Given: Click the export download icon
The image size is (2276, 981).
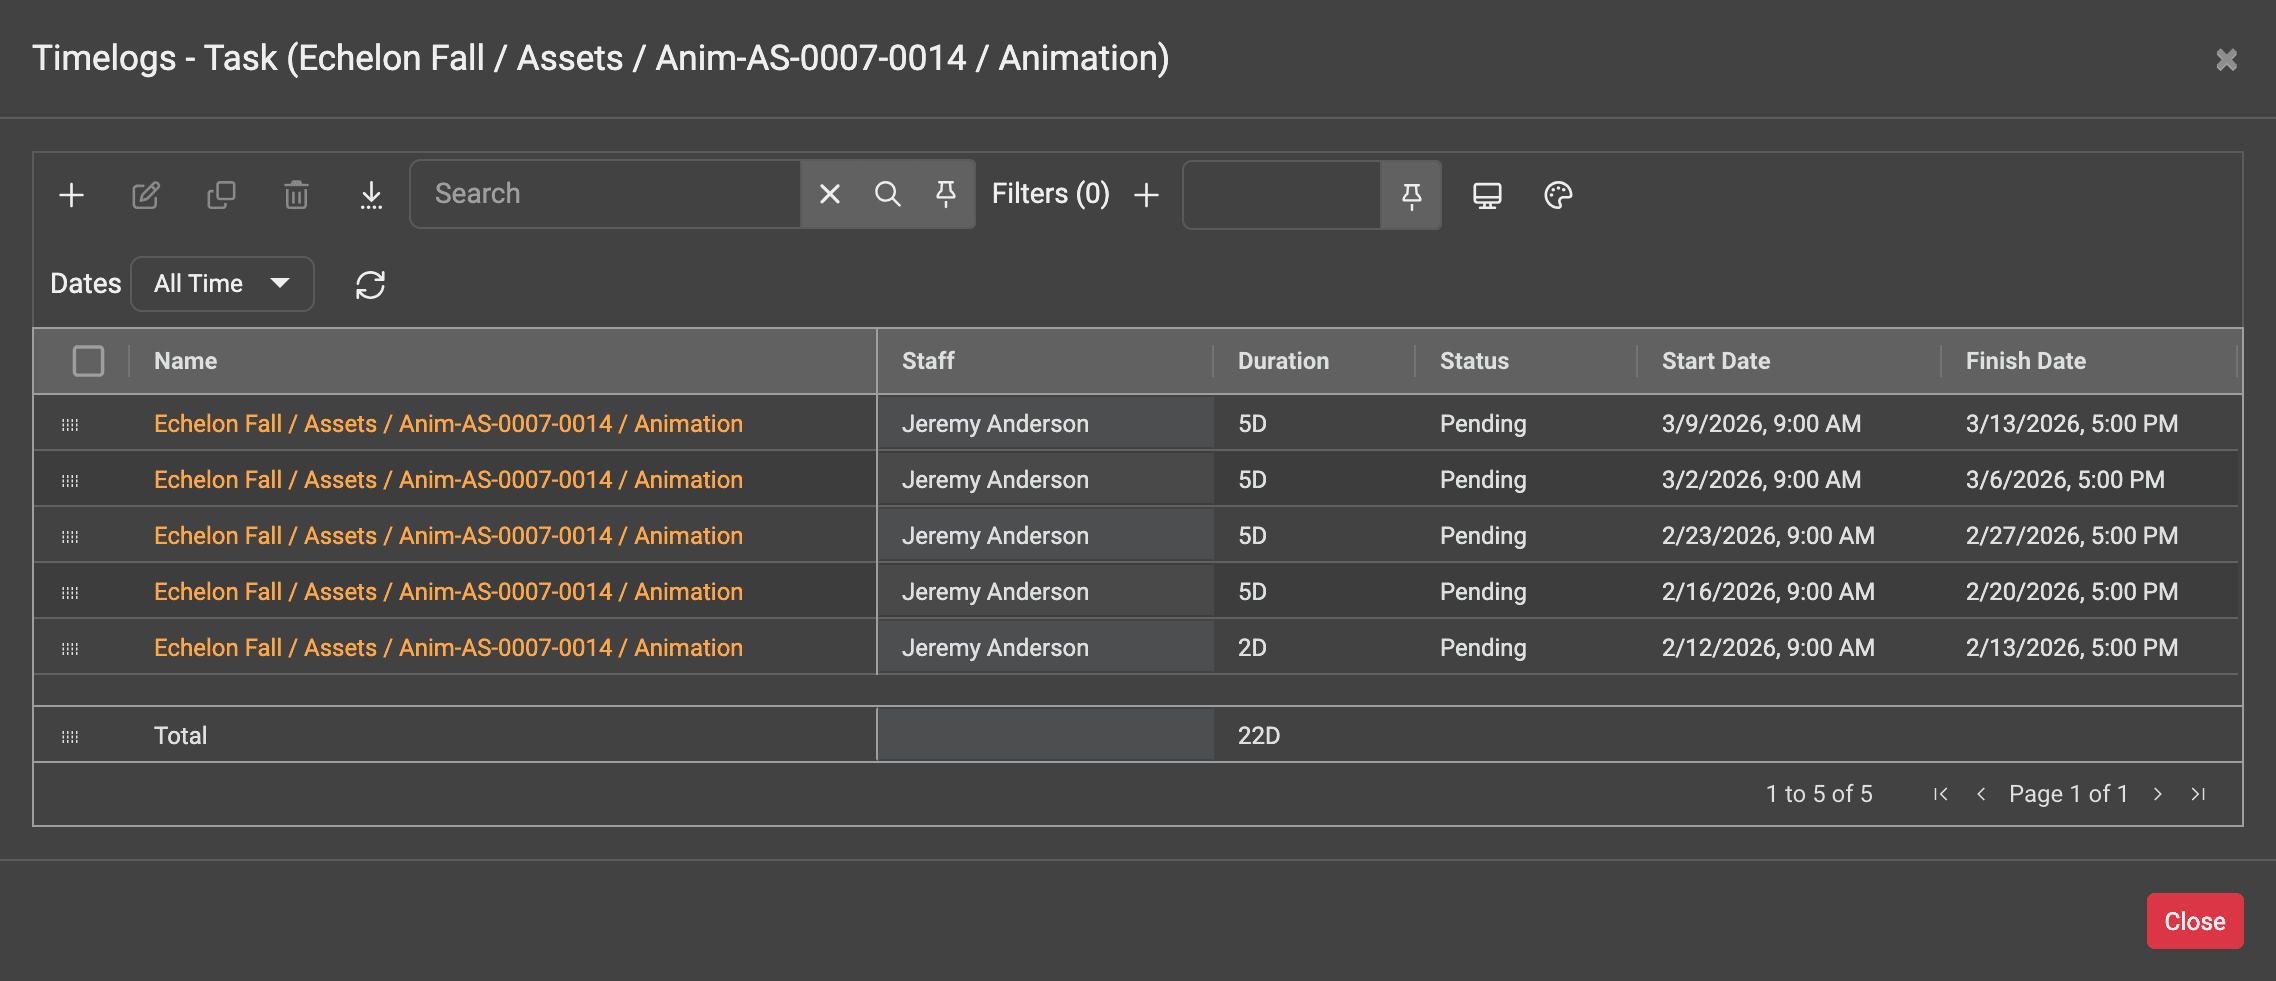Looking at the screenshot, I should tap(371, 195).
